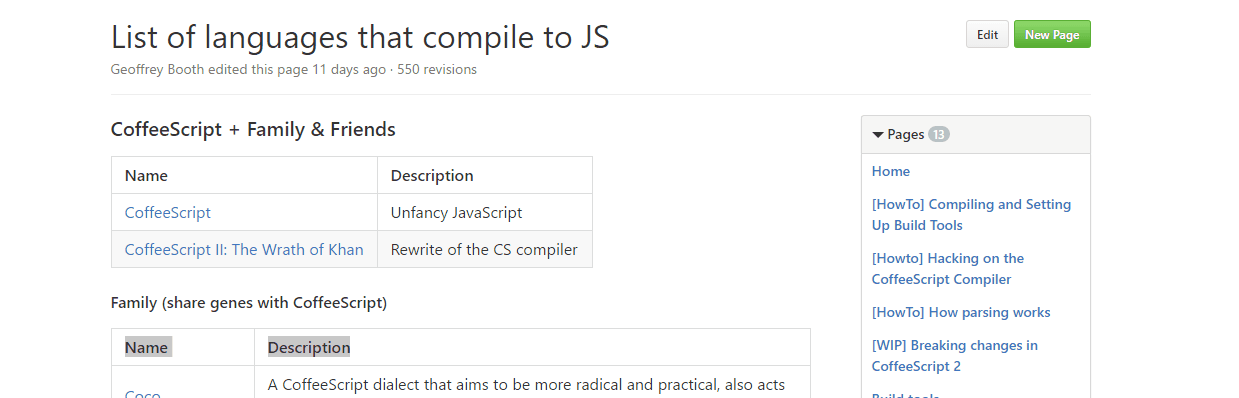This screenshot has width=1239, height=398.
Task: Click the highlighted Name column header
Action: [147, 347]
